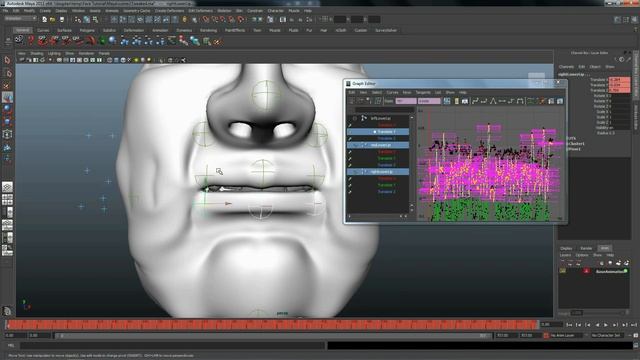Toggle snap to curves

[214, 19]
